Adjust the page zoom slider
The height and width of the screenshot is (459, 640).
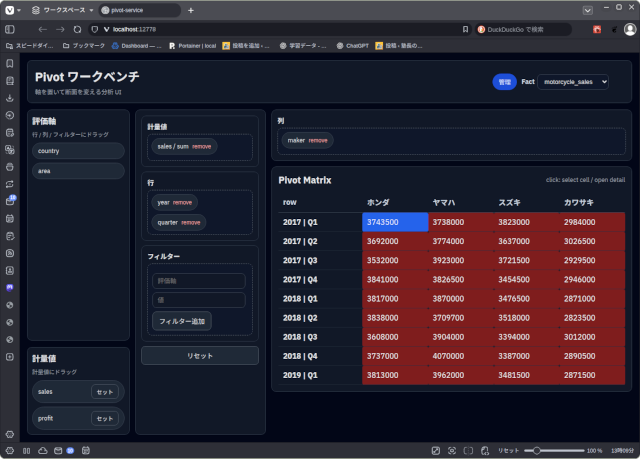553,451
